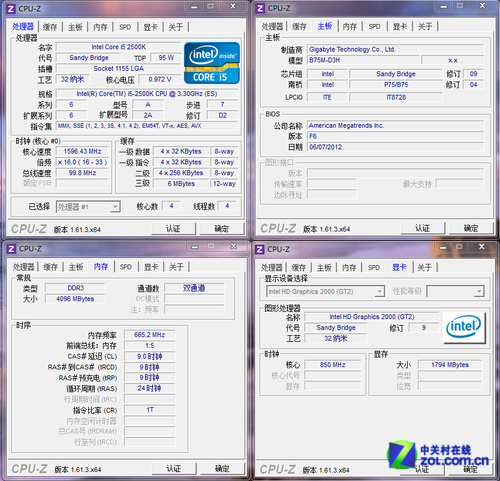This screenshot has height=481, width=500.
Task: Click 确定 button in the processor window
Action: click(x=222, y=229)
